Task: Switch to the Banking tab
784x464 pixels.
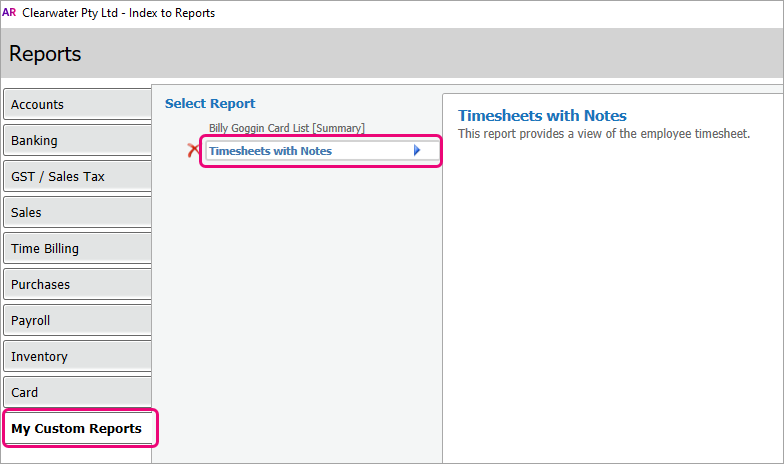Action: click(78, 140)
